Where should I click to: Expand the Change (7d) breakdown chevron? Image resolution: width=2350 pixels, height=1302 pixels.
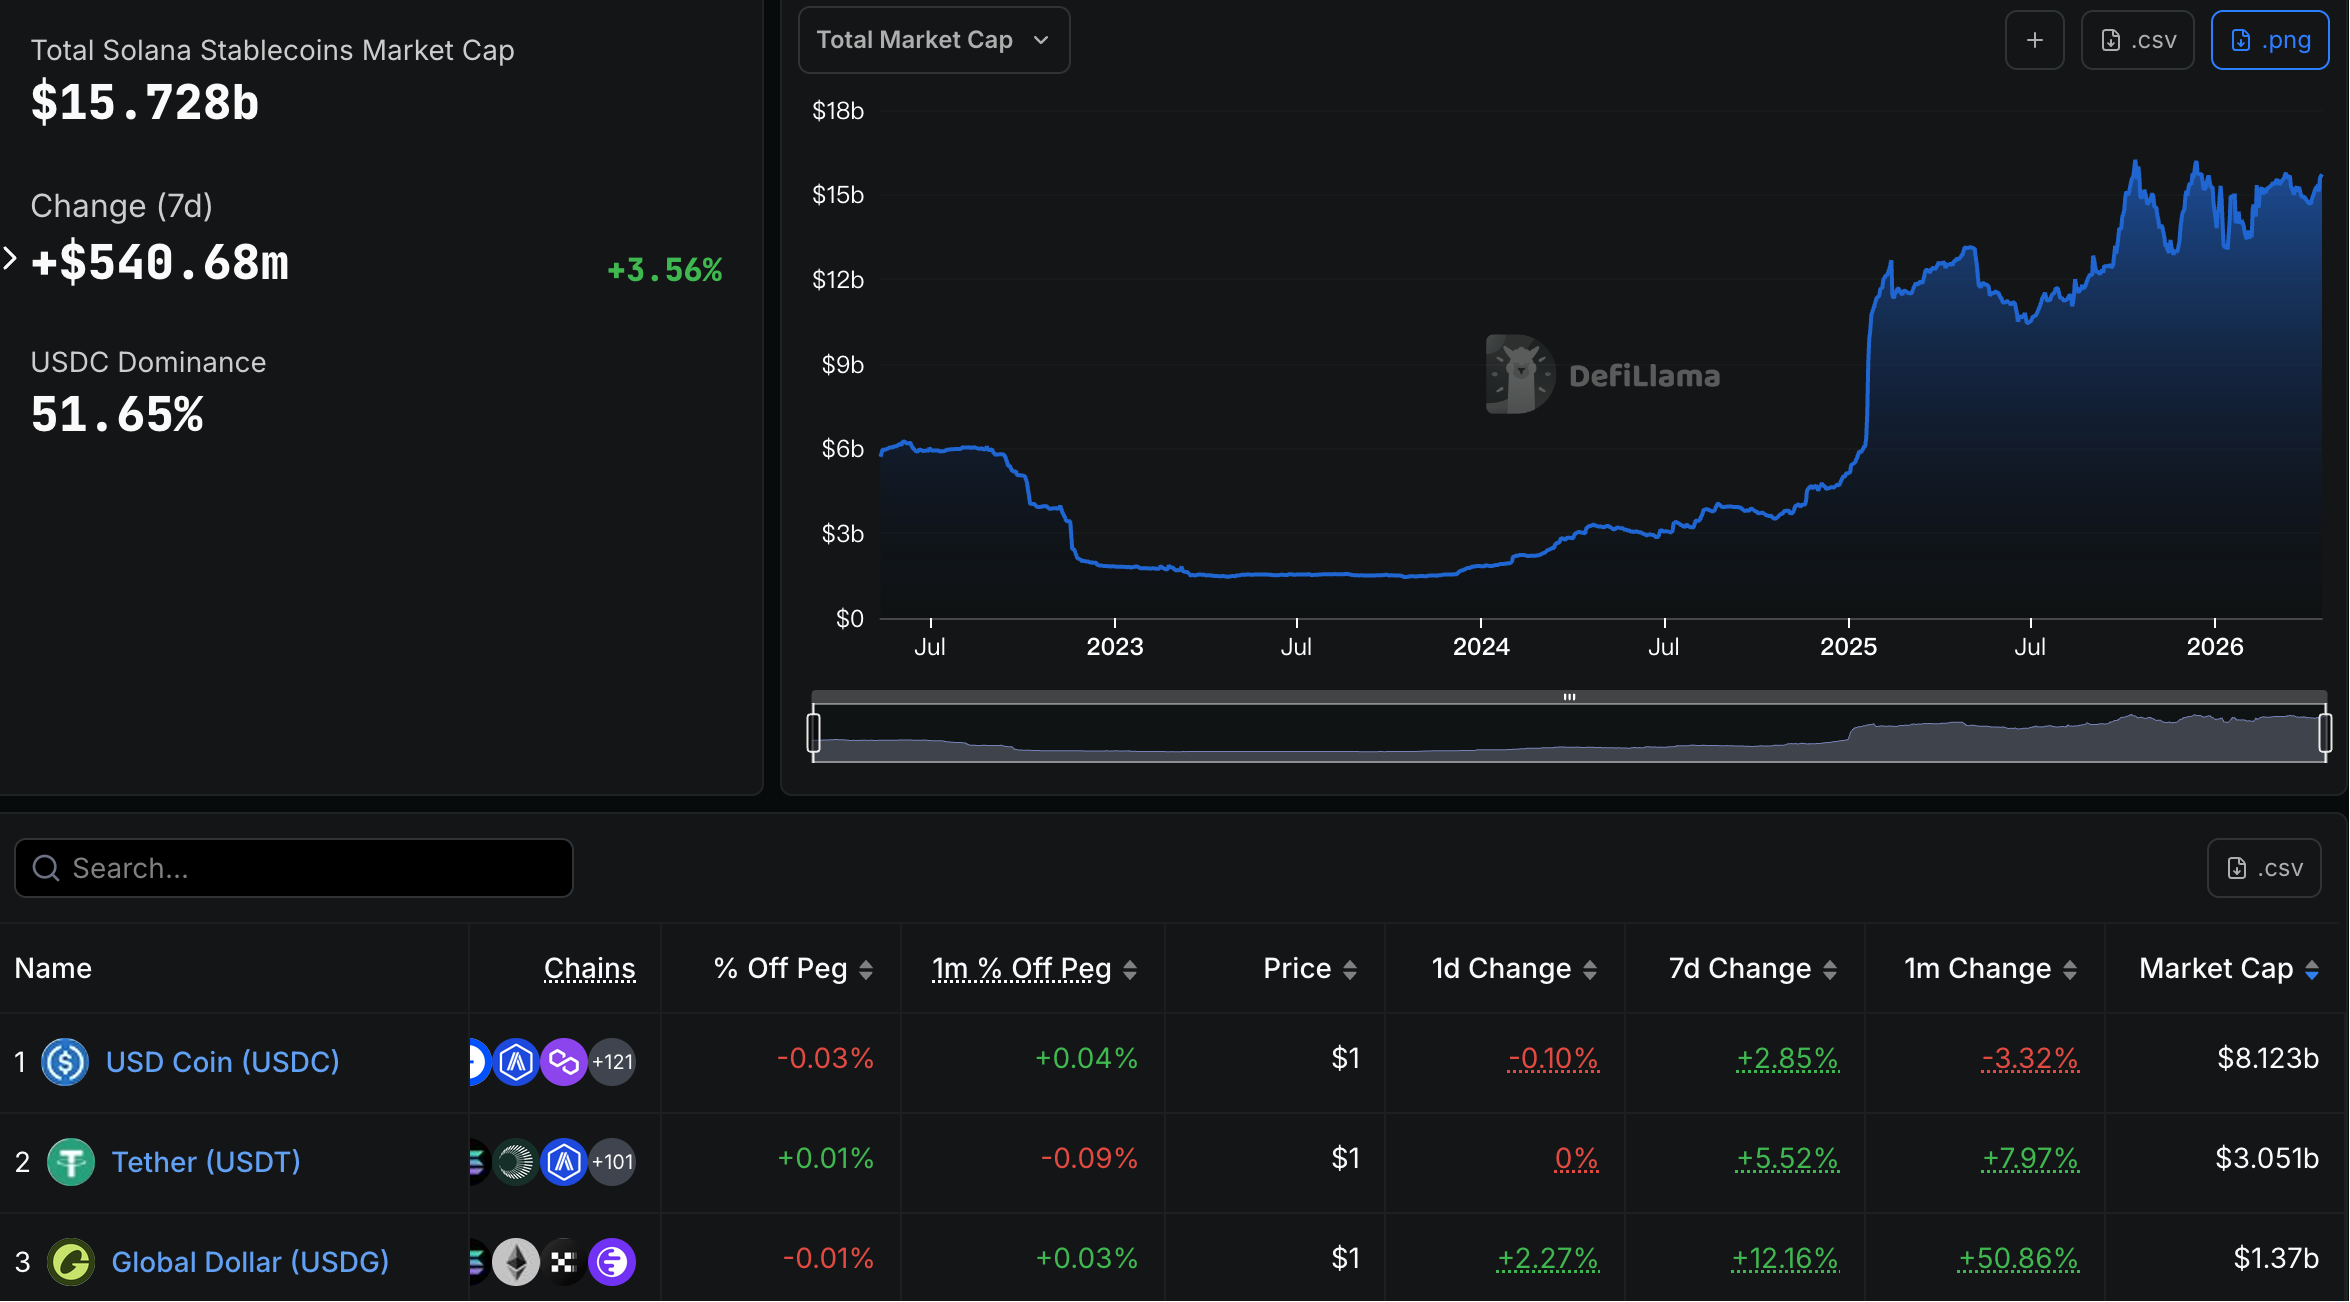point(10,259)
